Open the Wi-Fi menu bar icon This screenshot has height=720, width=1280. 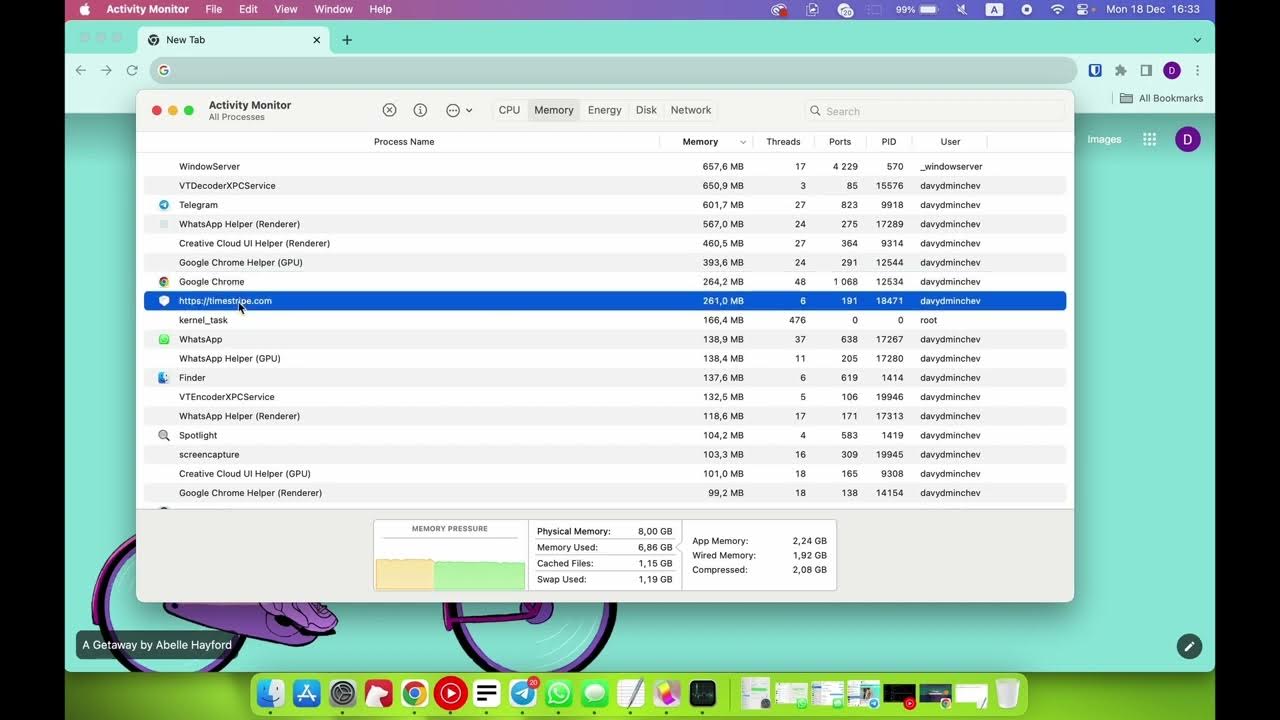click(1057, 9)
